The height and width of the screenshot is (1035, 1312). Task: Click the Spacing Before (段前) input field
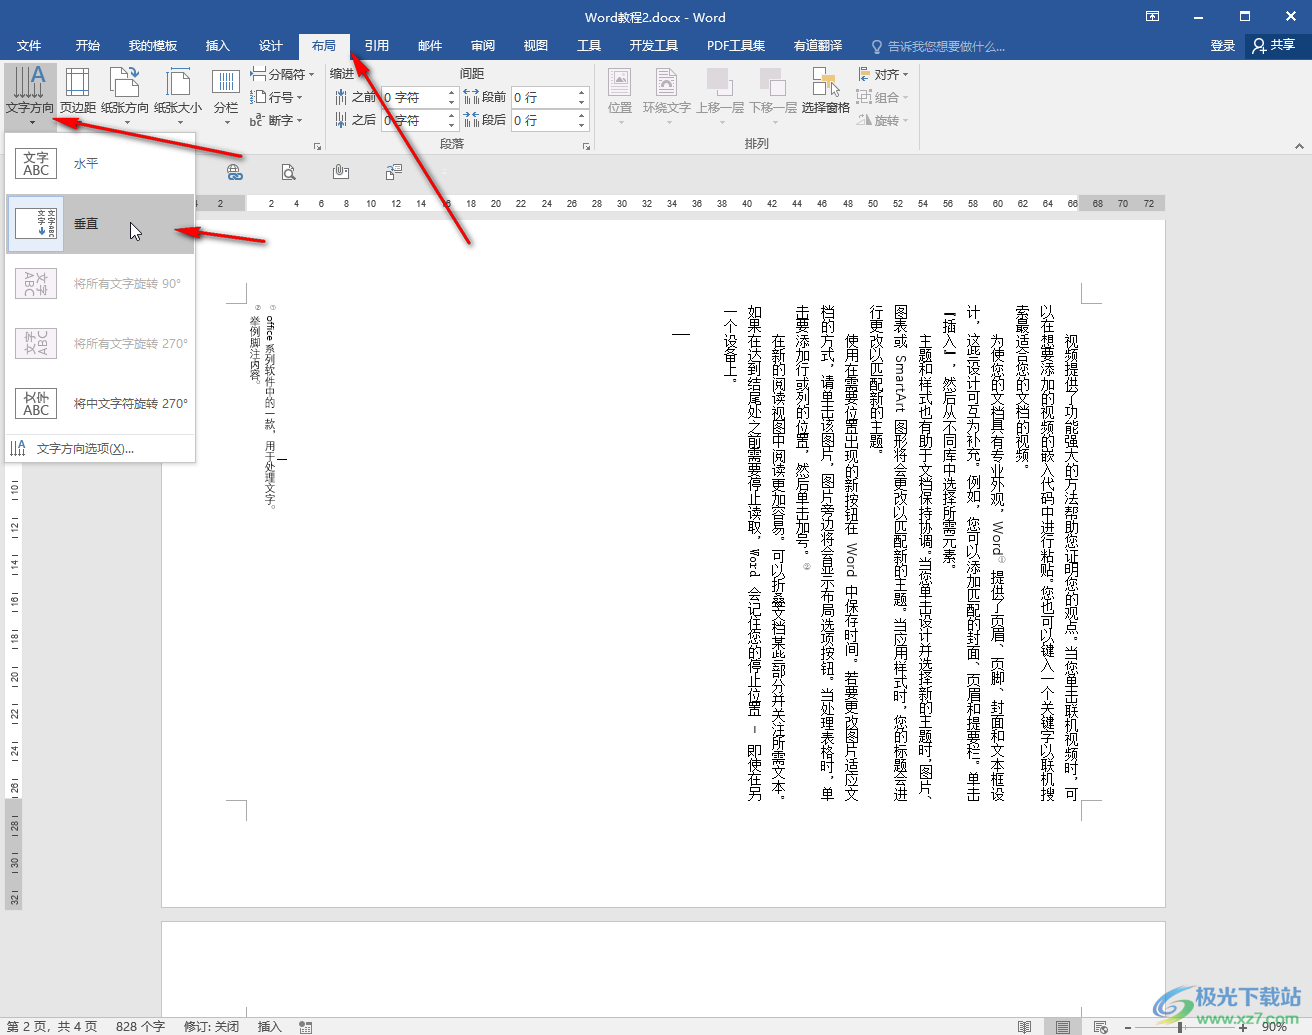(x=544, y=97)
